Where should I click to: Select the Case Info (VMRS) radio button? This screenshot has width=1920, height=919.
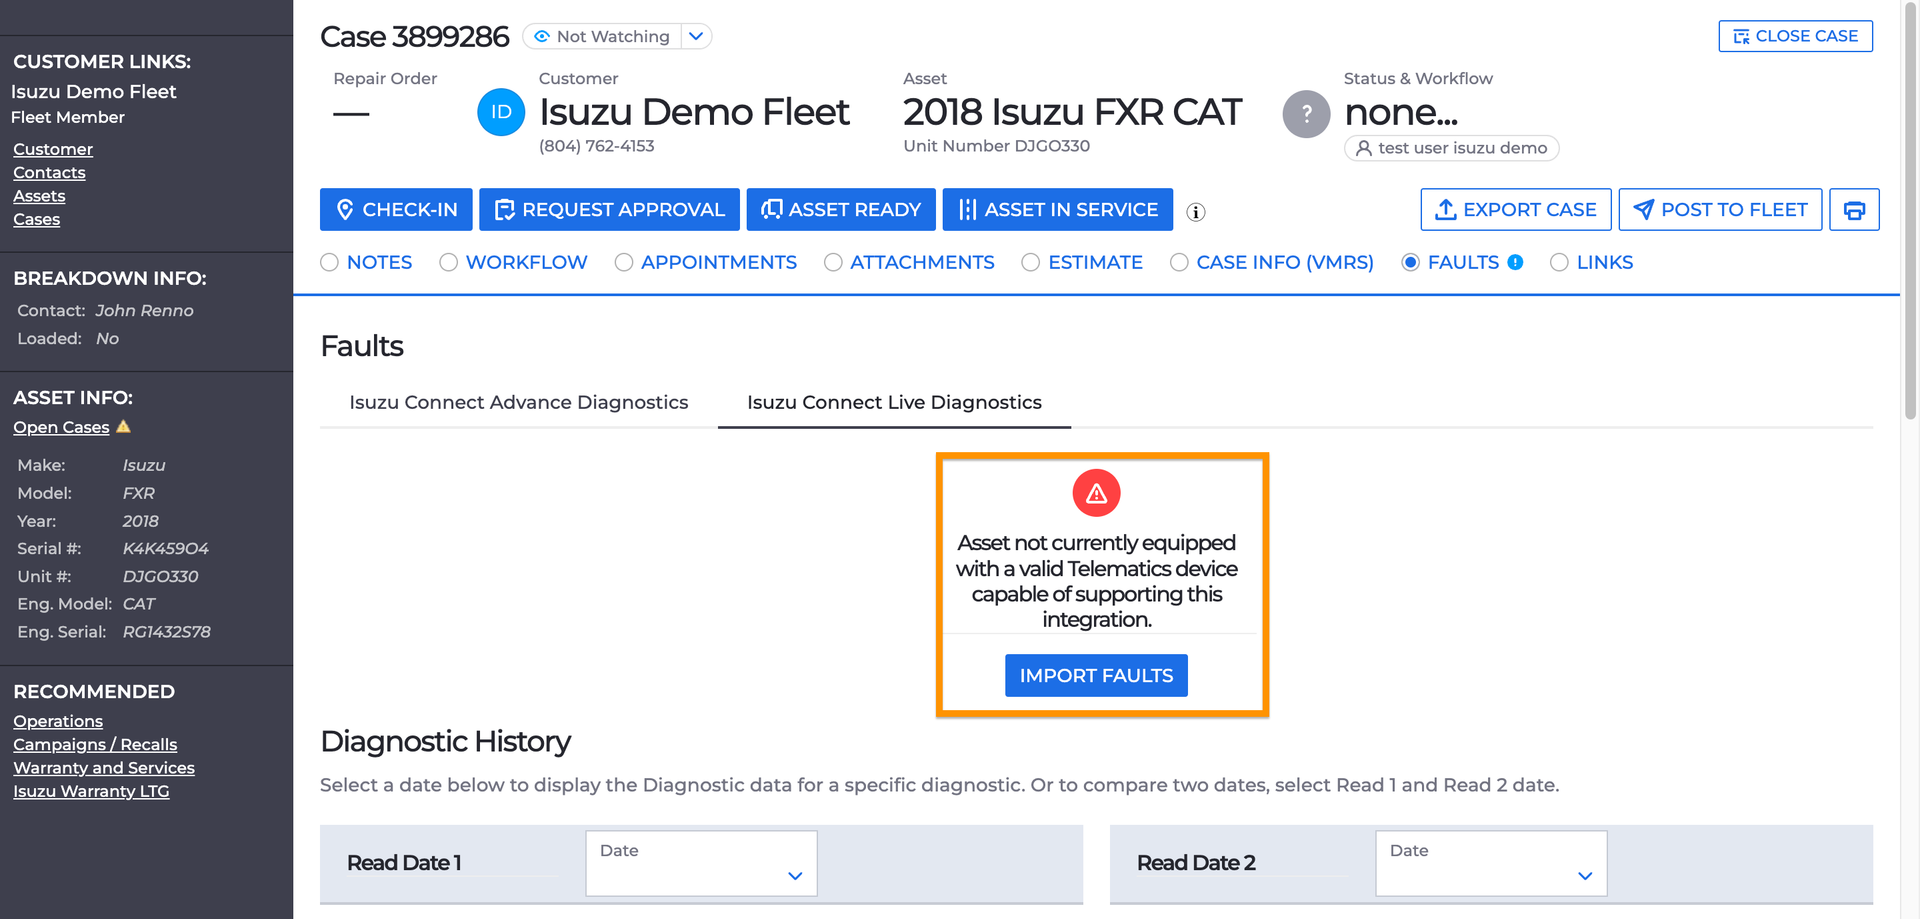coord(1180,262)
